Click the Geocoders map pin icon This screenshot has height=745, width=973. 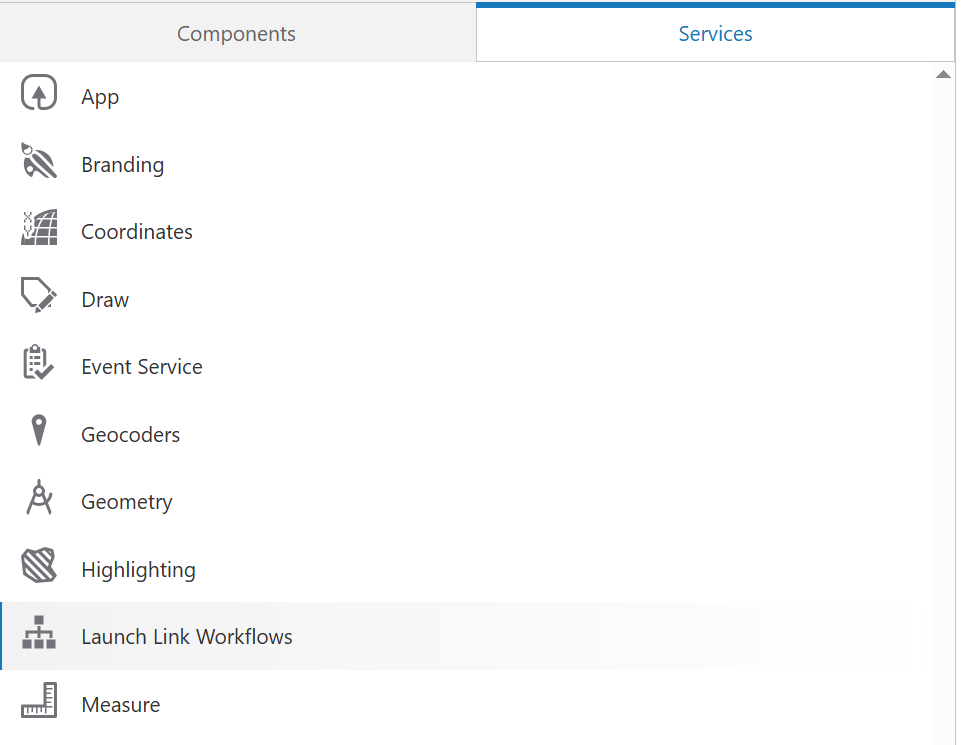click(x=39, y=432)
